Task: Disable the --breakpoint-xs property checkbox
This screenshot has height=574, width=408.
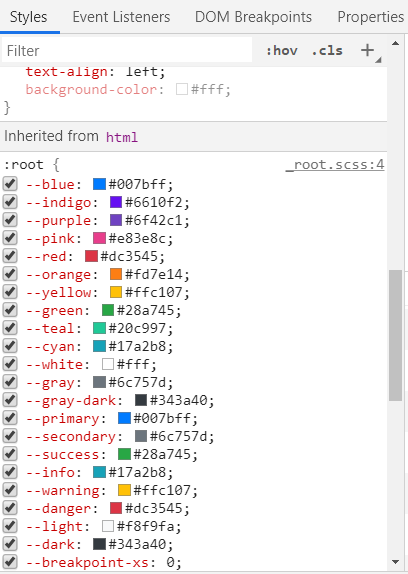Action: pos(10,562)
